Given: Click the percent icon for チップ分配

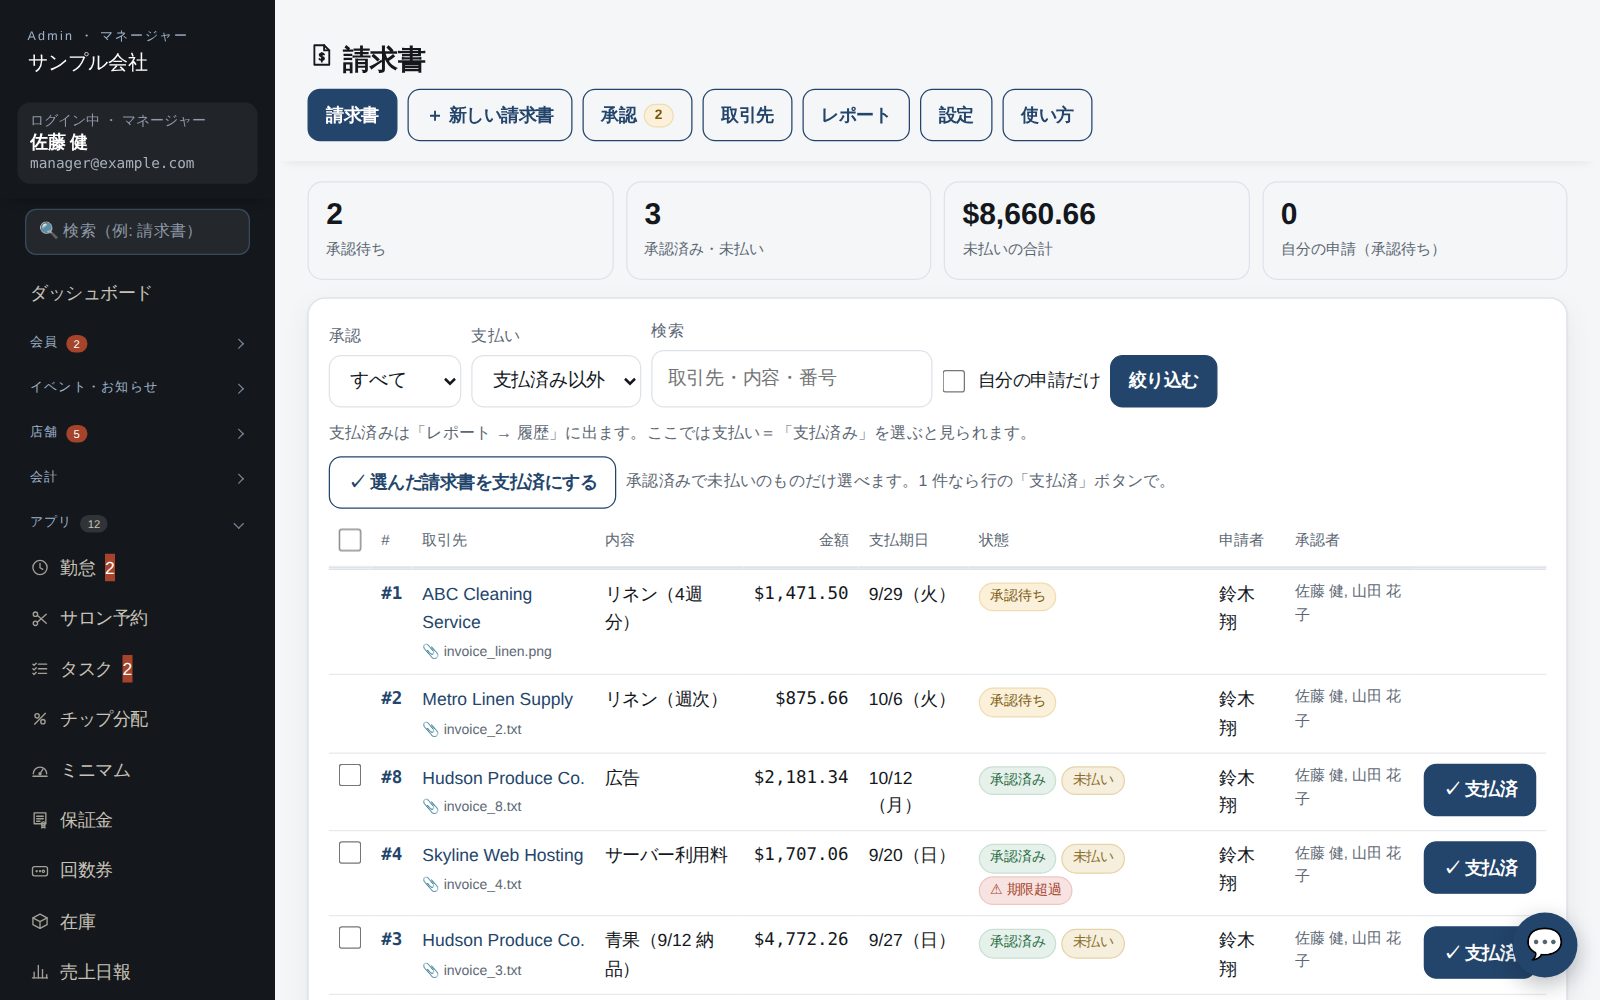Looking at the screenshot, I should pyautogui.click(x=40, y=719).
